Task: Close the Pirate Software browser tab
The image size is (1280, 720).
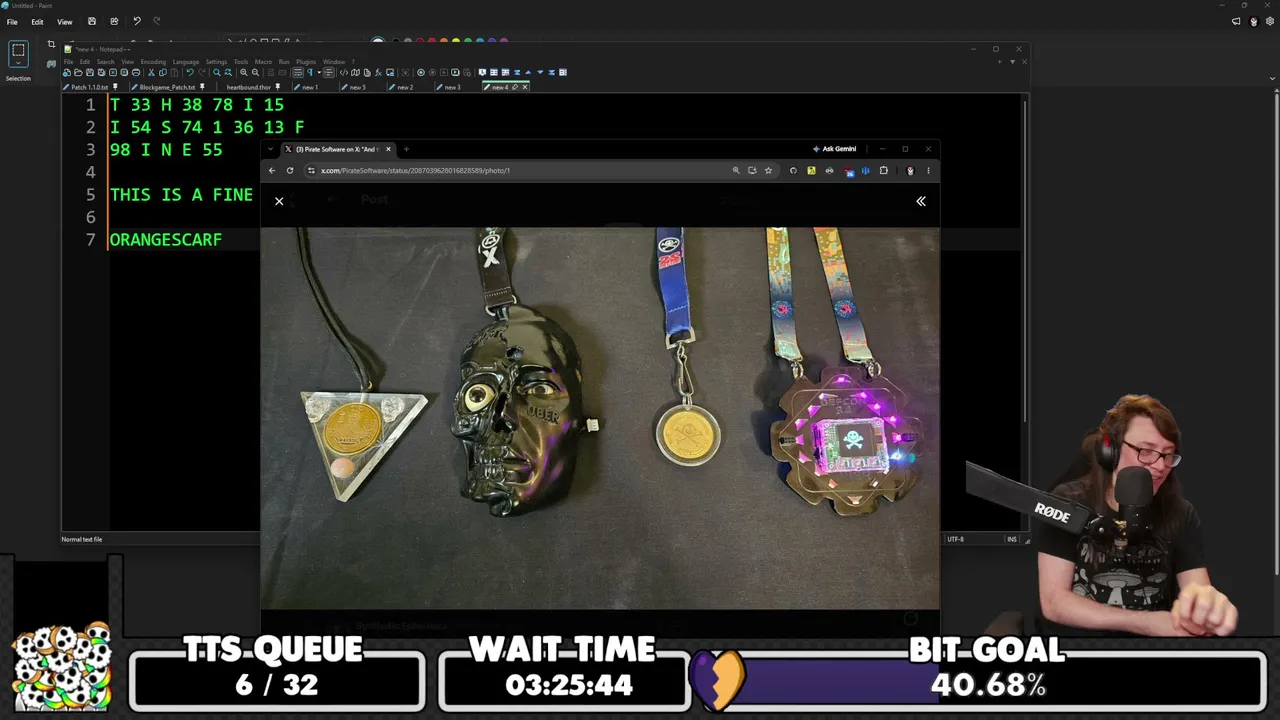Action: tap(388, 149)
